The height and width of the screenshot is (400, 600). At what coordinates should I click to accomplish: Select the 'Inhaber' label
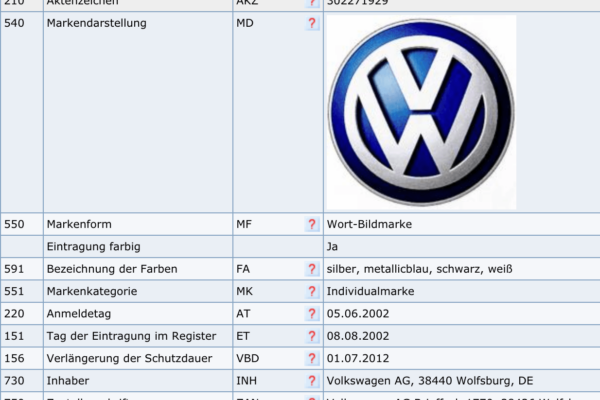click(68, 381)
